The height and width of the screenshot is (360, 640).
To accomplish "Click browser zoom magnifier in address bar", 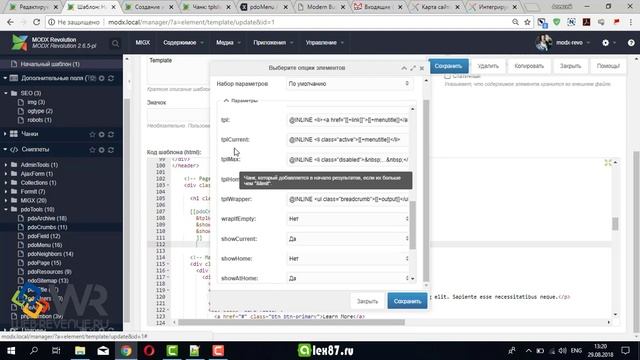I will [516, 22].
